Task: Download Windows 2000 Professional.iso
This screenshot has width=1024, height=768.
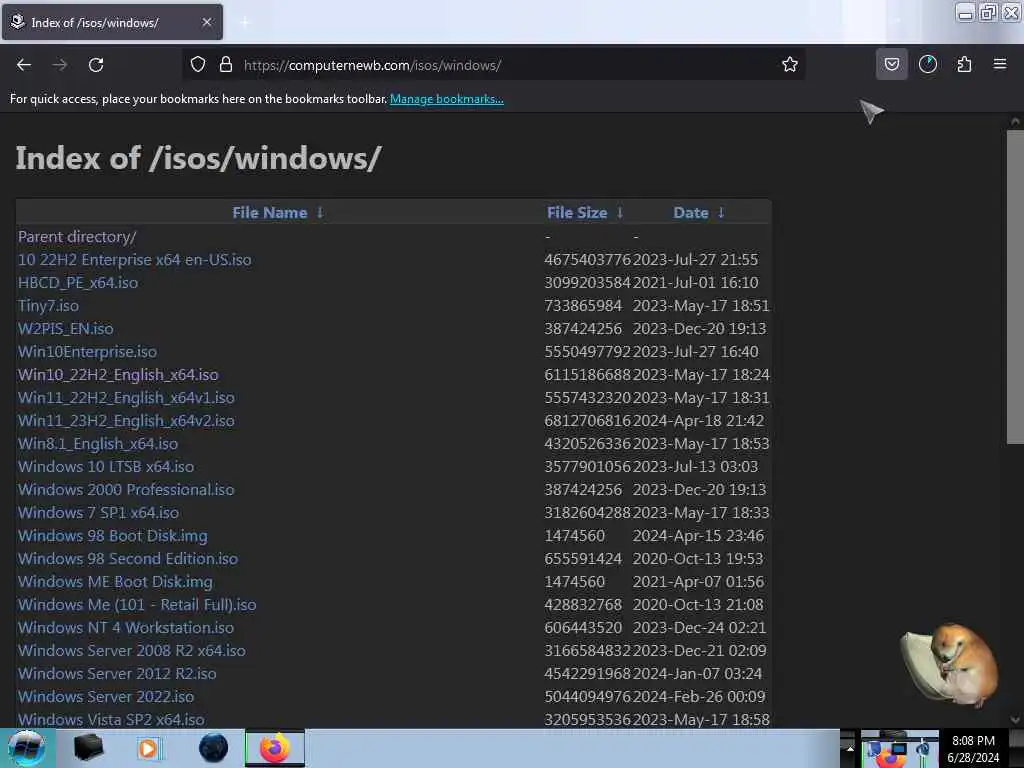Action: click(126, 490)
